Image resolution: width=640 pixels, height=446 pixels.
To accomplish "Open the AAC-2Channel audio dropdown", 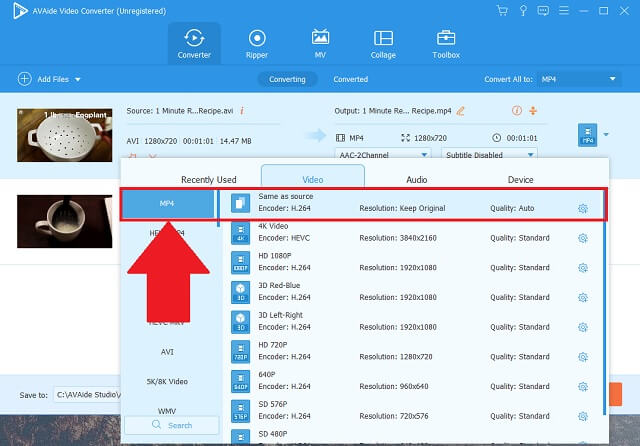I will point(383,154).
